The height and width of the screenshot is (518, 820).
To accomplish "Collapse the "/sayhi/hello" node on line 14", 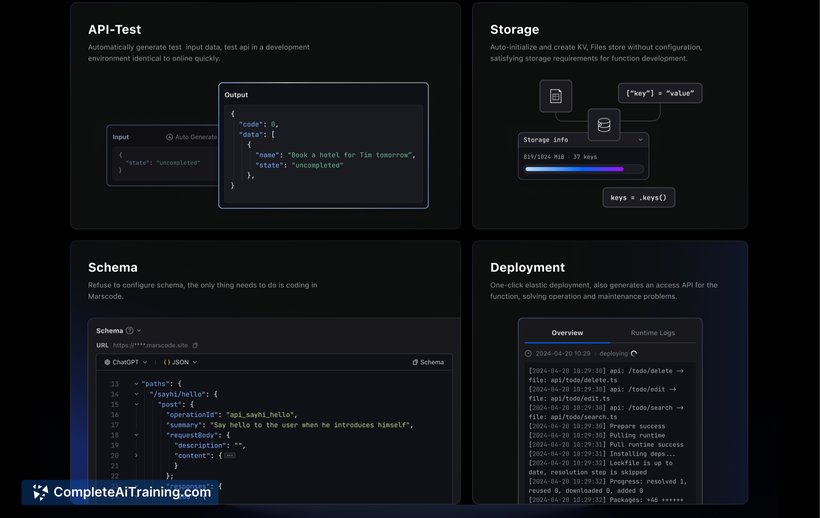I will click(x=136, y=394).
